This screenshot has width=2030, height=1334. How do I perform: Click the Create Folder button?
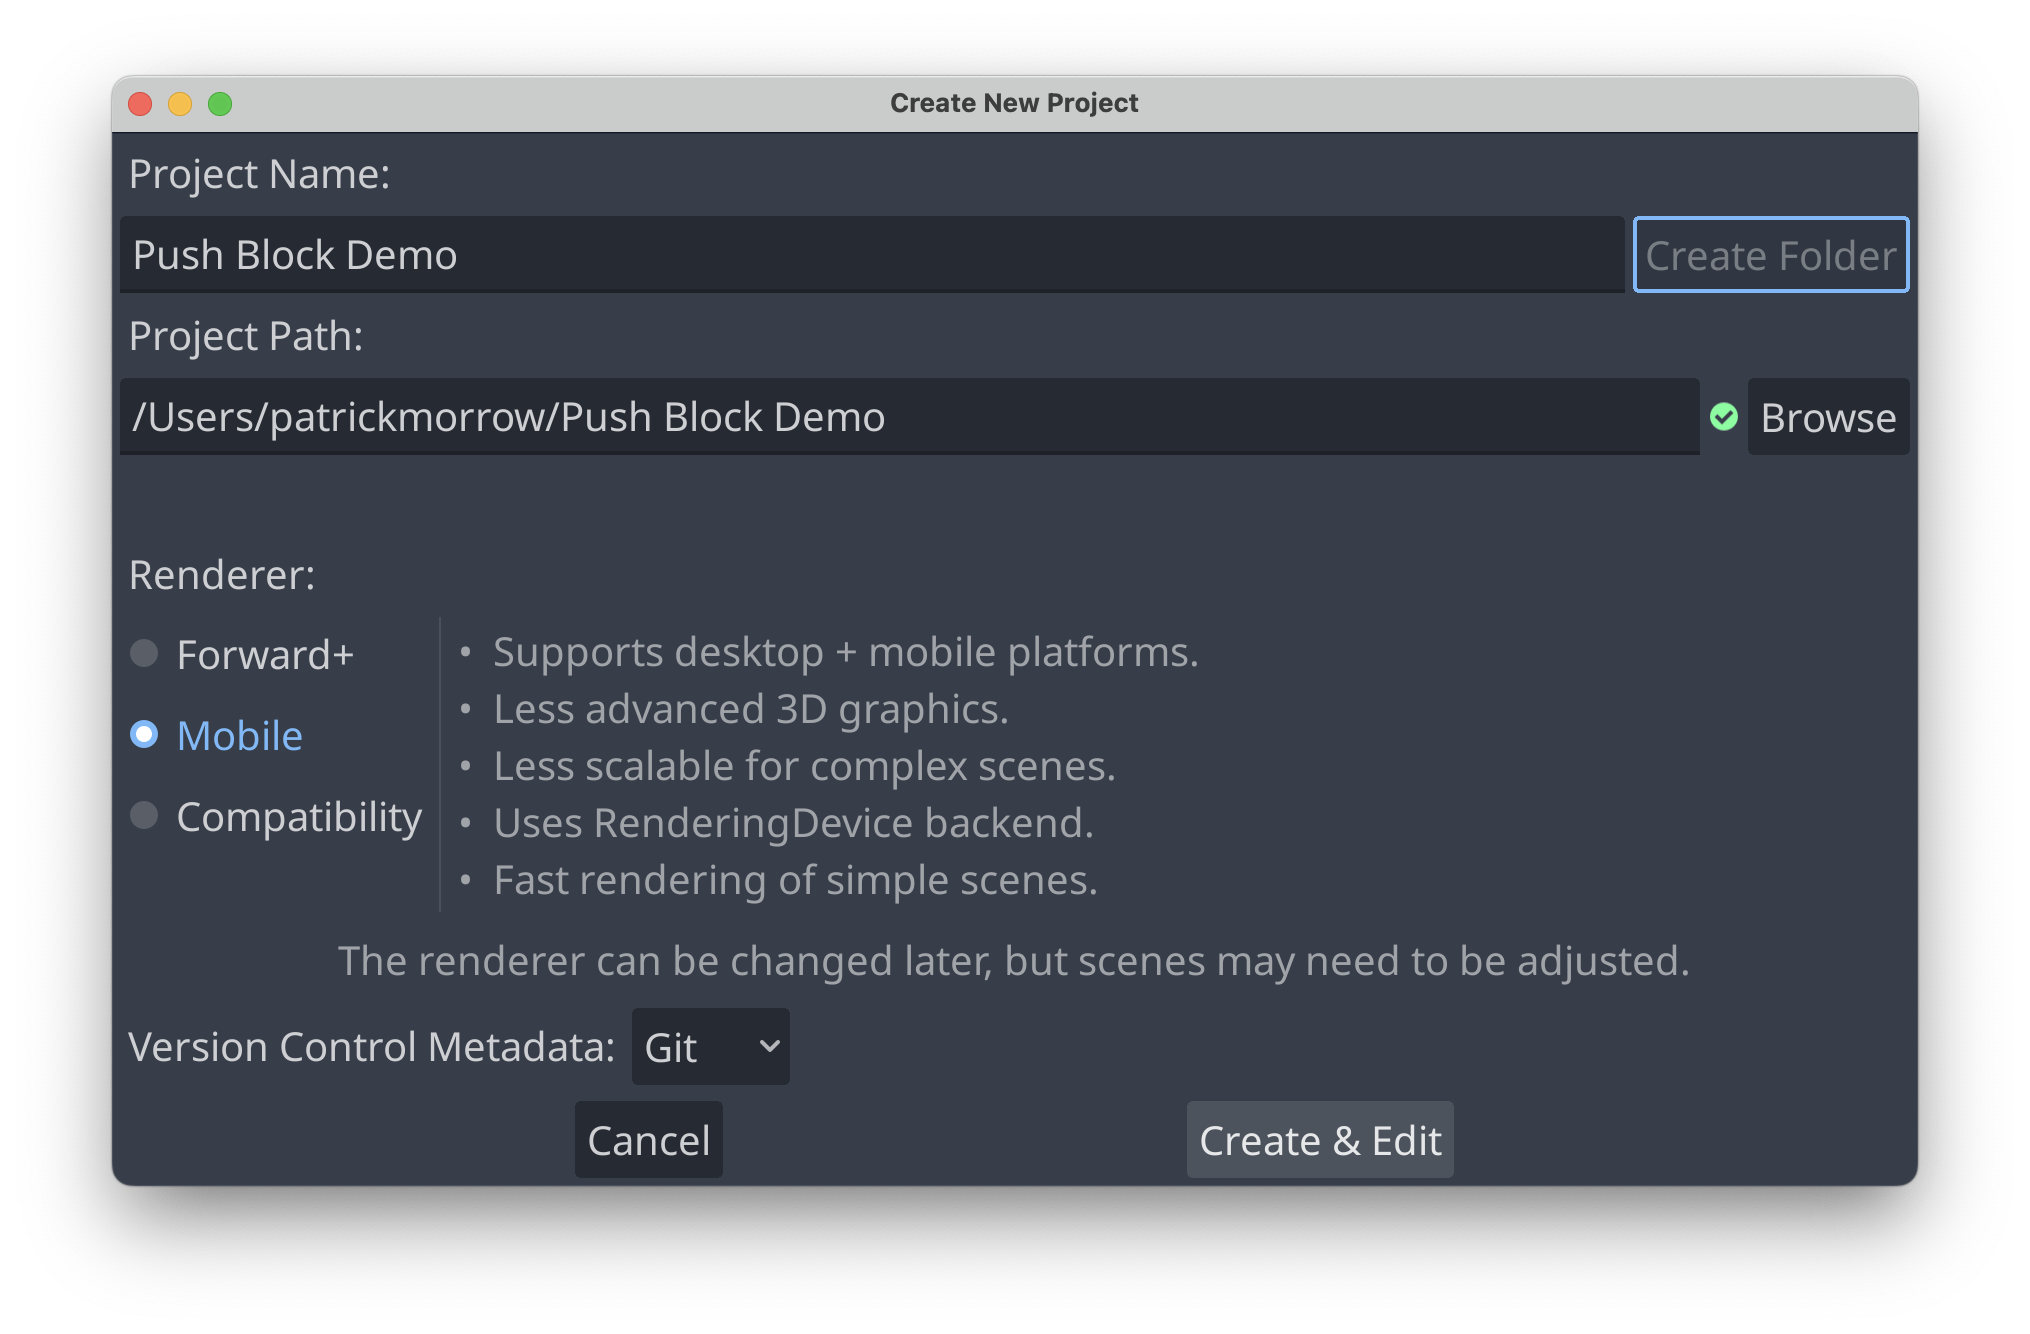tap(1770, 255)
